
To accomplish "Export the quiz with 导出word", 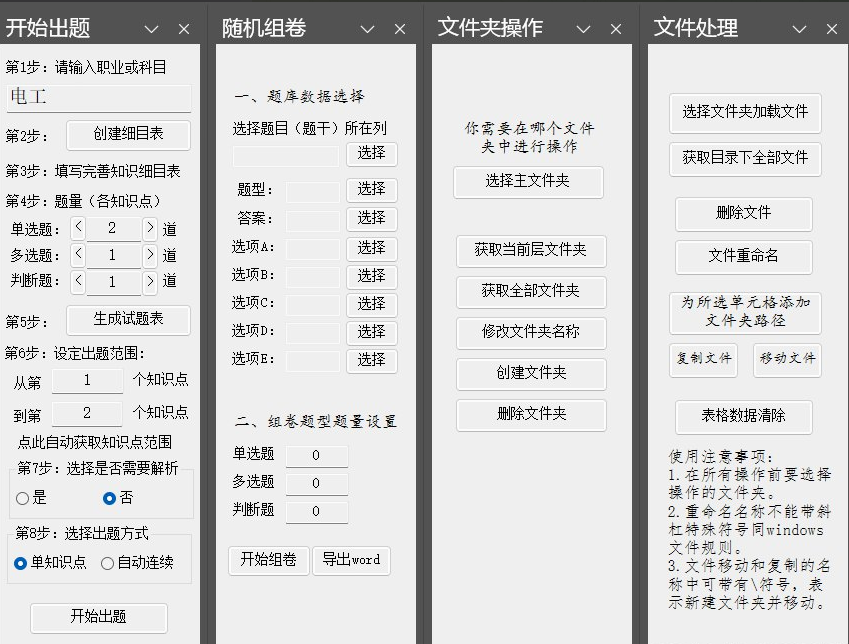I will pyautogui.click(x=352, y=561).
